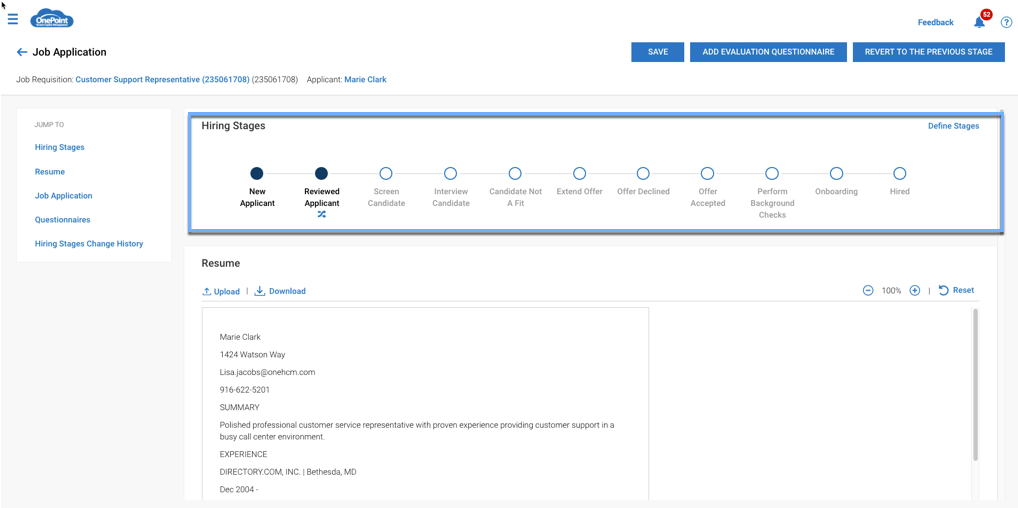Jump to Resume section
The height and width of the screenshot is (508, 1018).
[x=50, y=172]
